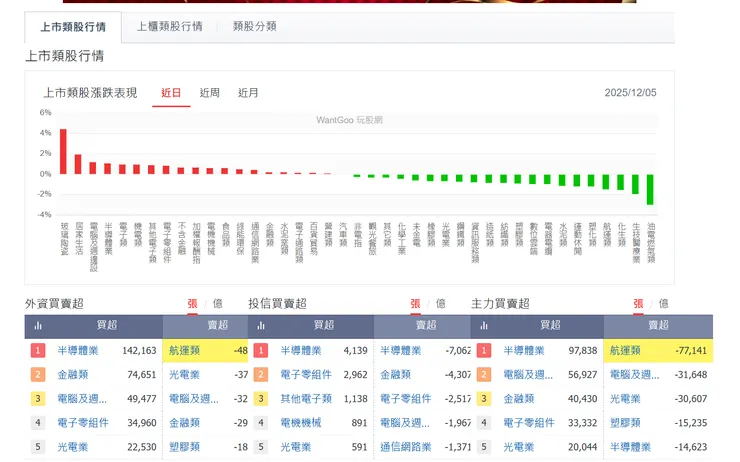Click rank 1 badge in 投信買賣超 table
Viewport: 740px width, 462px height.
[x=261, y=351]
